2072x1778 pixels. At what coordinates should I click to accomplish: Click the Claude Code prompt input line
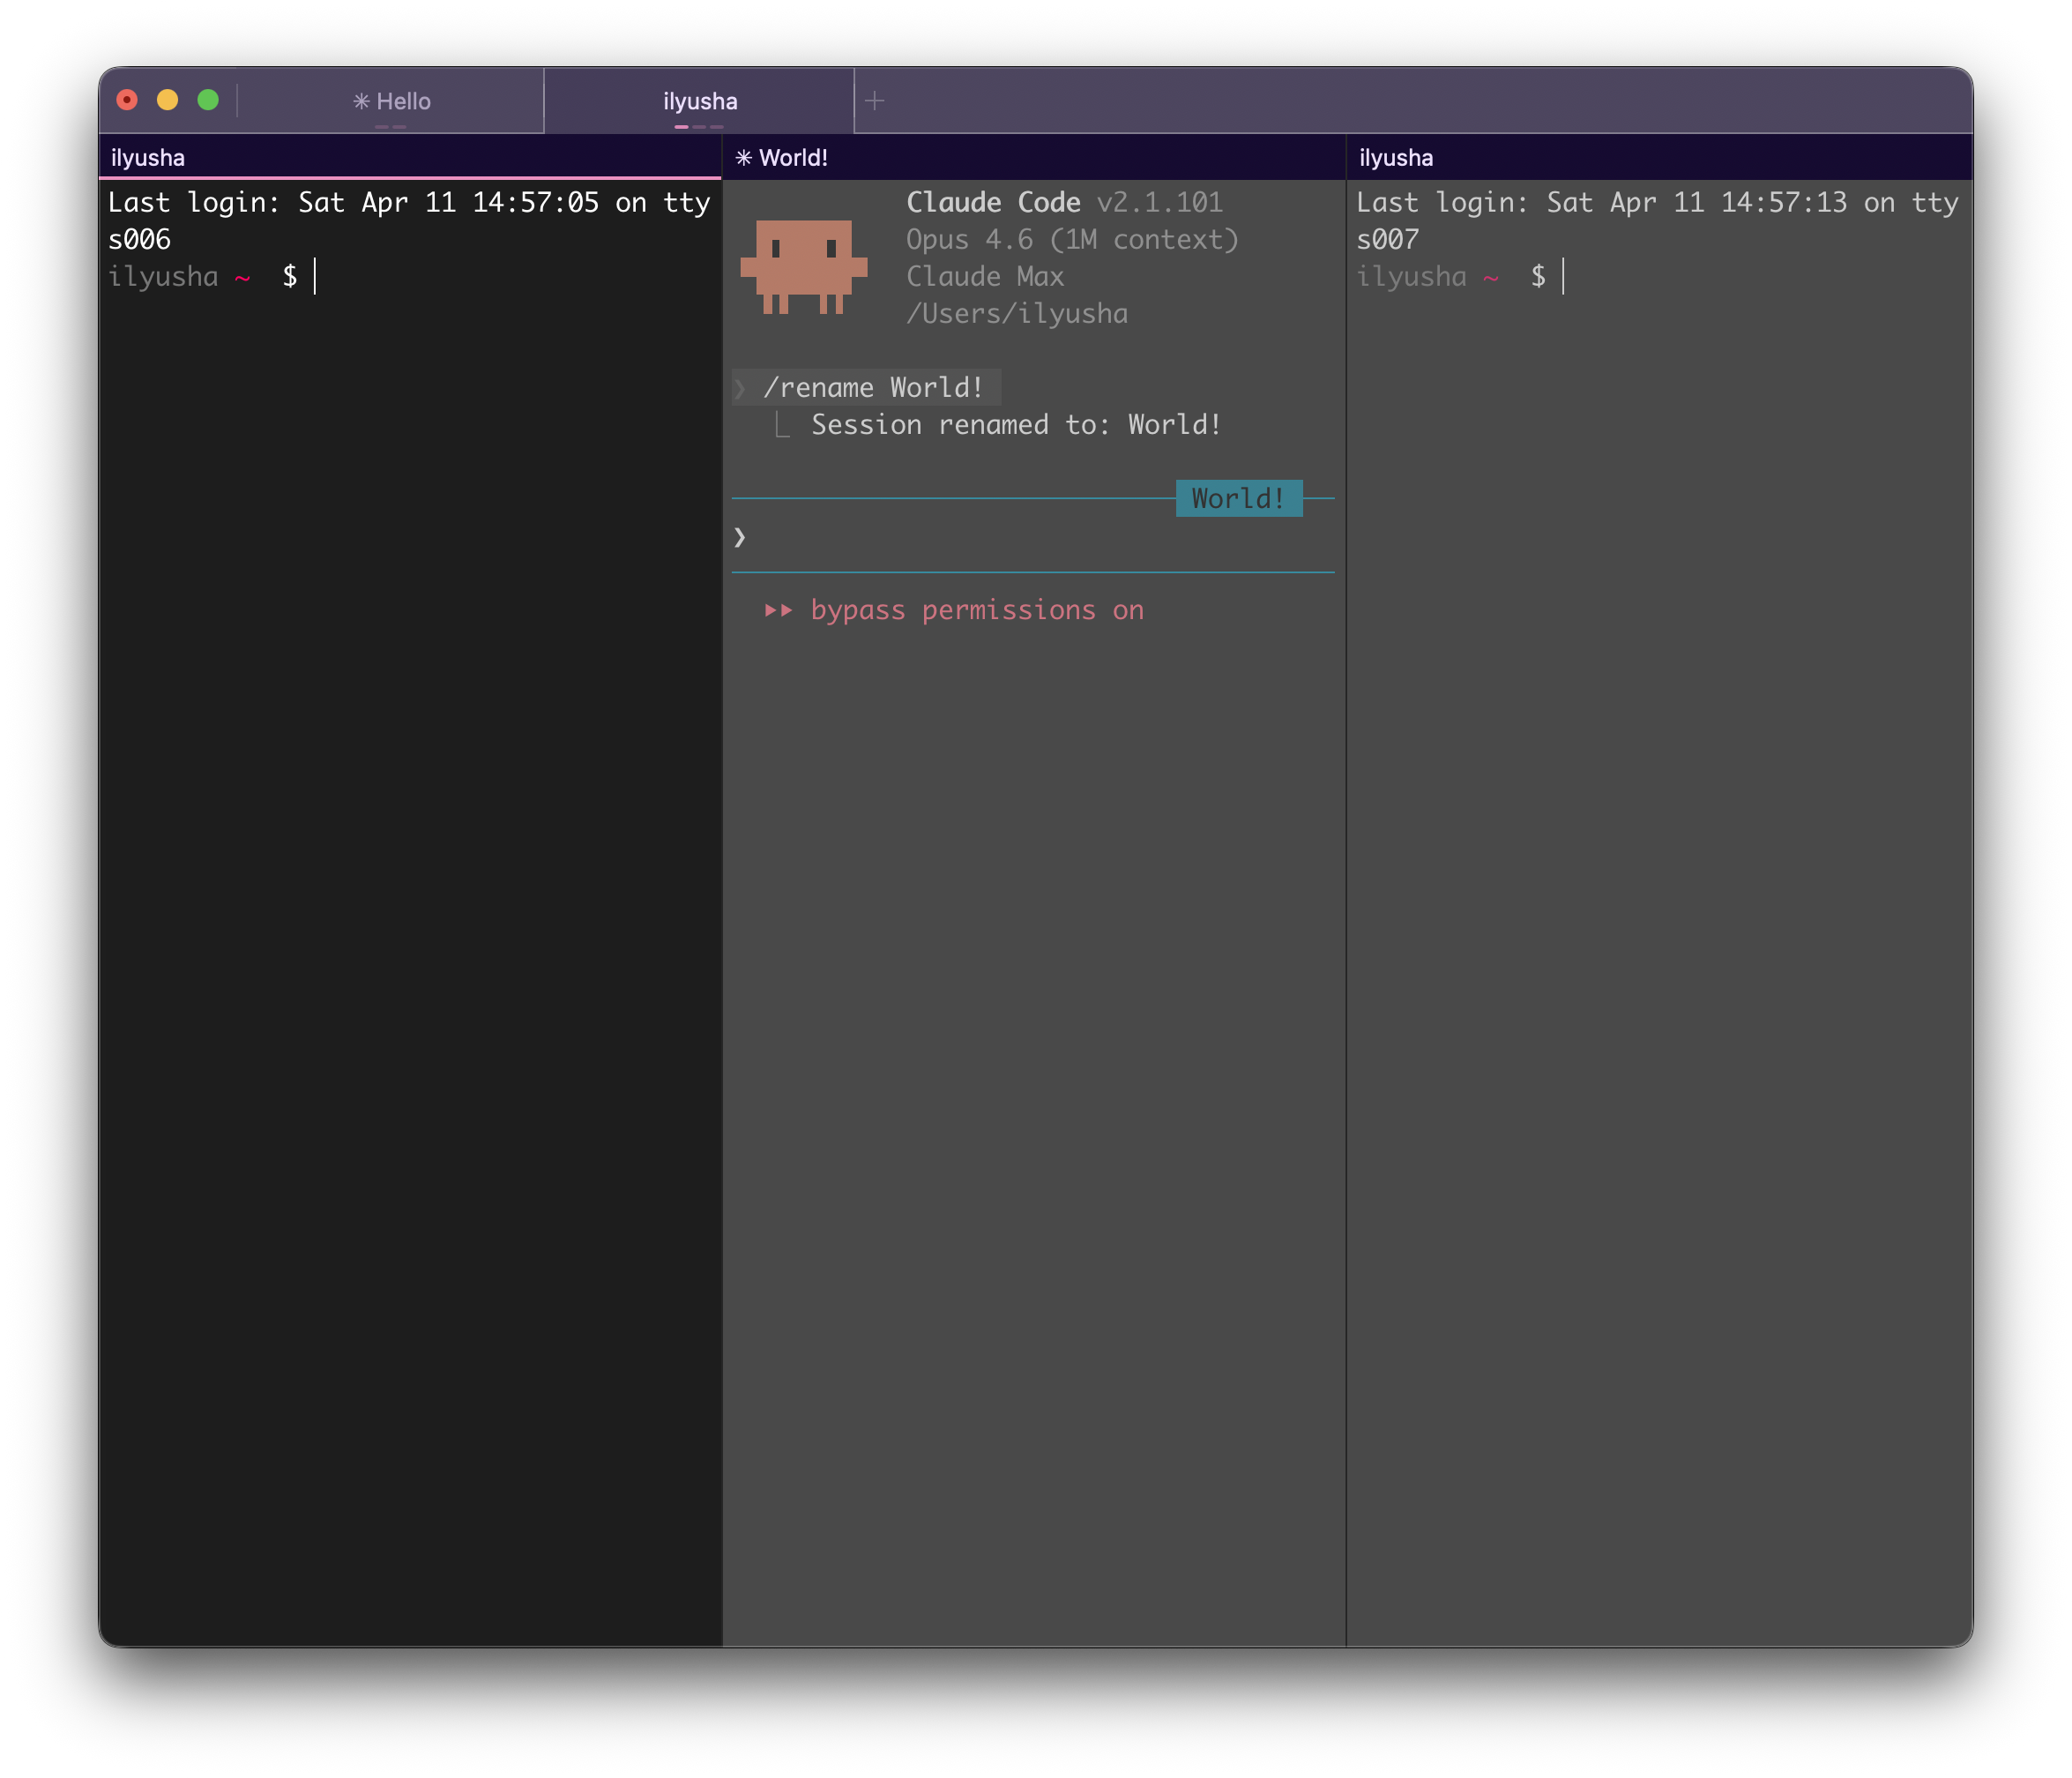pyautogui.click(x=1033, y=537)
